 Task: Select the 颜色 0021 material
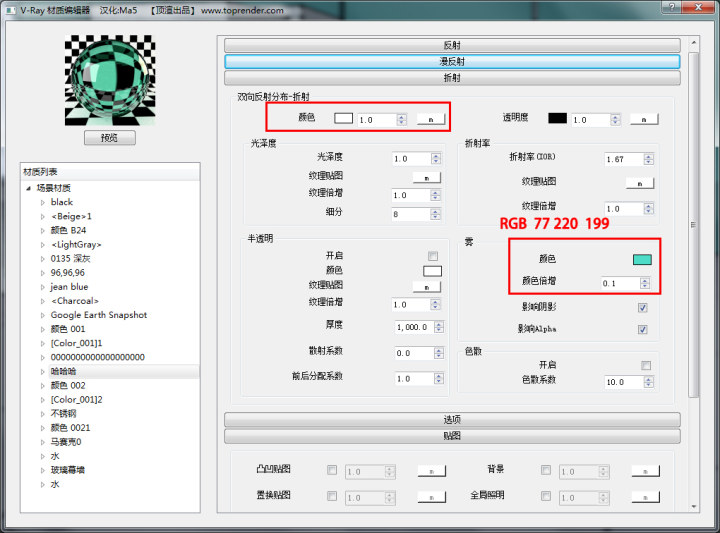point(70,428)
